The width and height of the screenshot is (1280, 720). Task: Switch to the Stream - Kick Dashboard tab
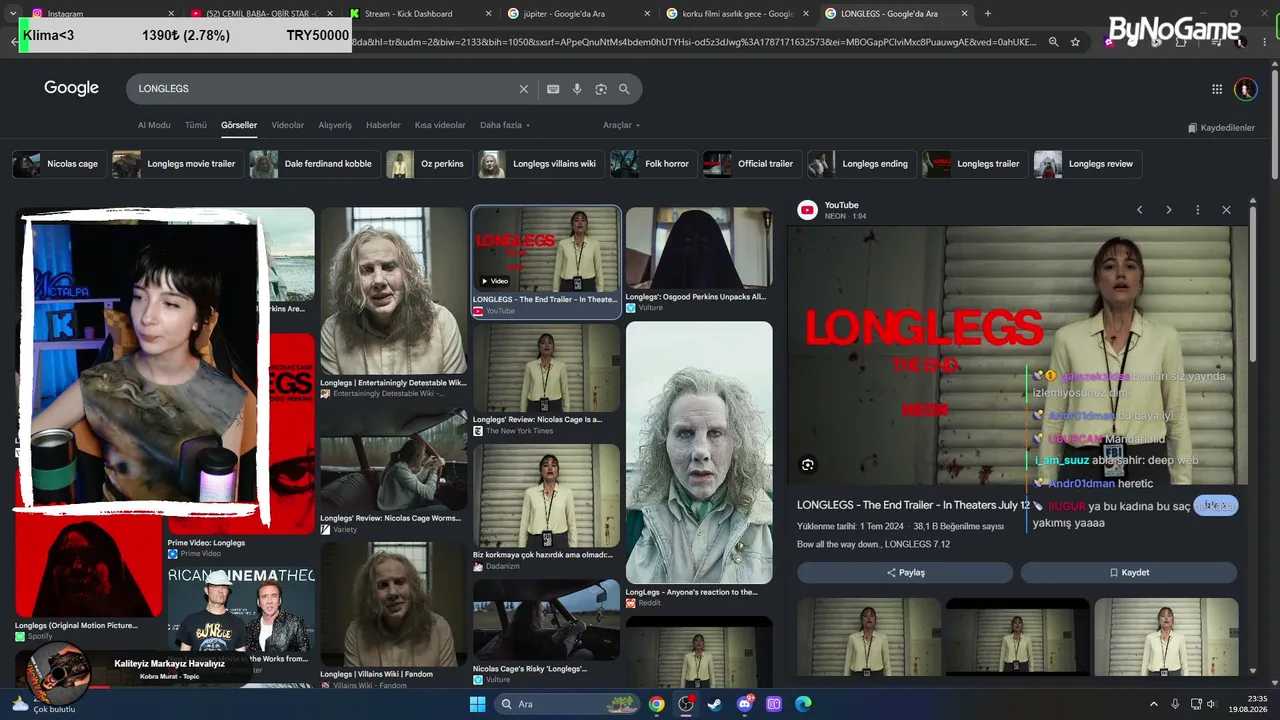pos(420,14)
